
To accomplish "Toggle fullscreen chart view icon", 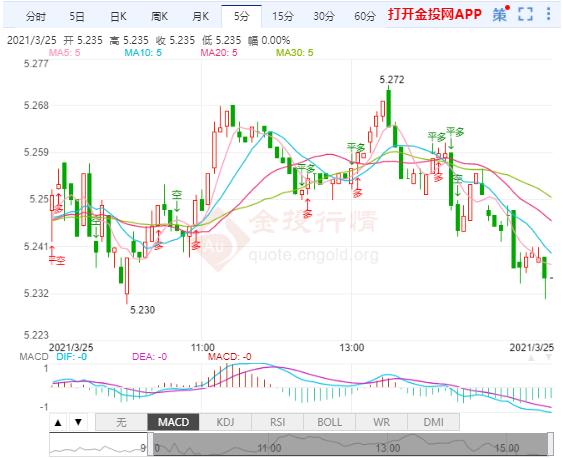I will point(525,14).
